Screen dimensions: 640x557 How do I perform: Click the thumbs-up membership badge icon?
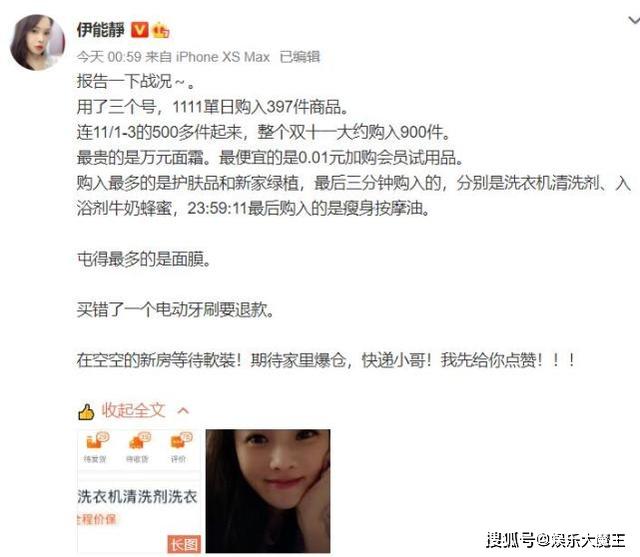[160, 31]
